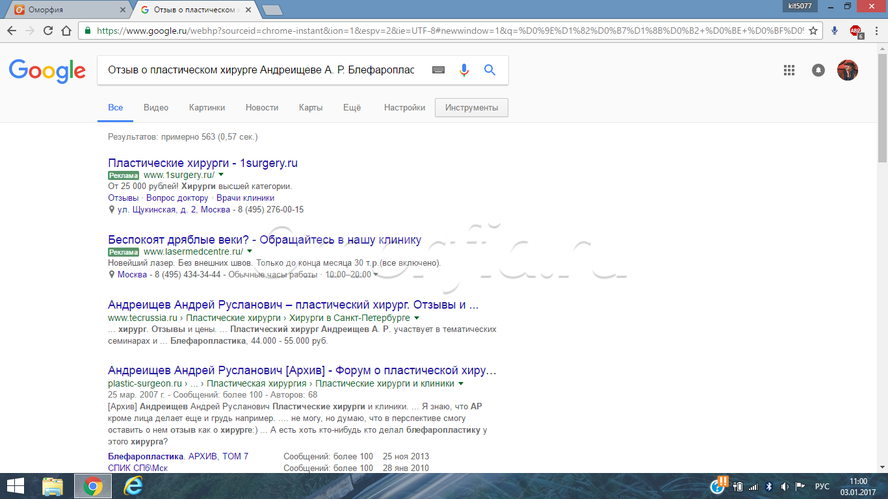Open the Вопрос доктору sitelink

click(x=177, y=198)
